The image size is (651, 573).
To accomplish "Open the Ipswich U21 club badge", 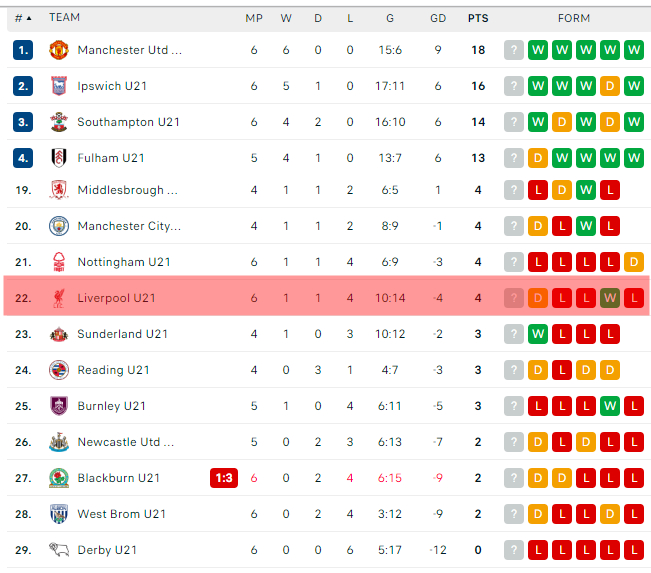I will (x=59, y=86).
